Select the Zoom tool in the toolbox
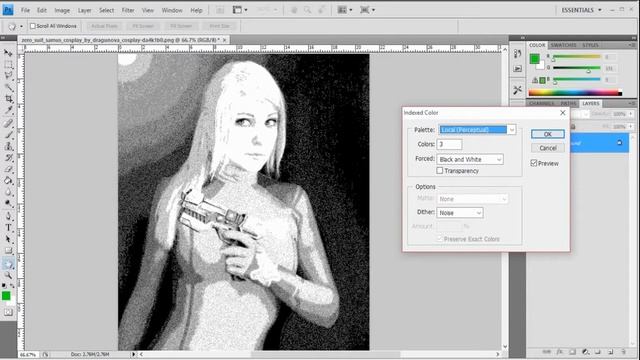Screen dimensions: 640x360 [8, 275]
